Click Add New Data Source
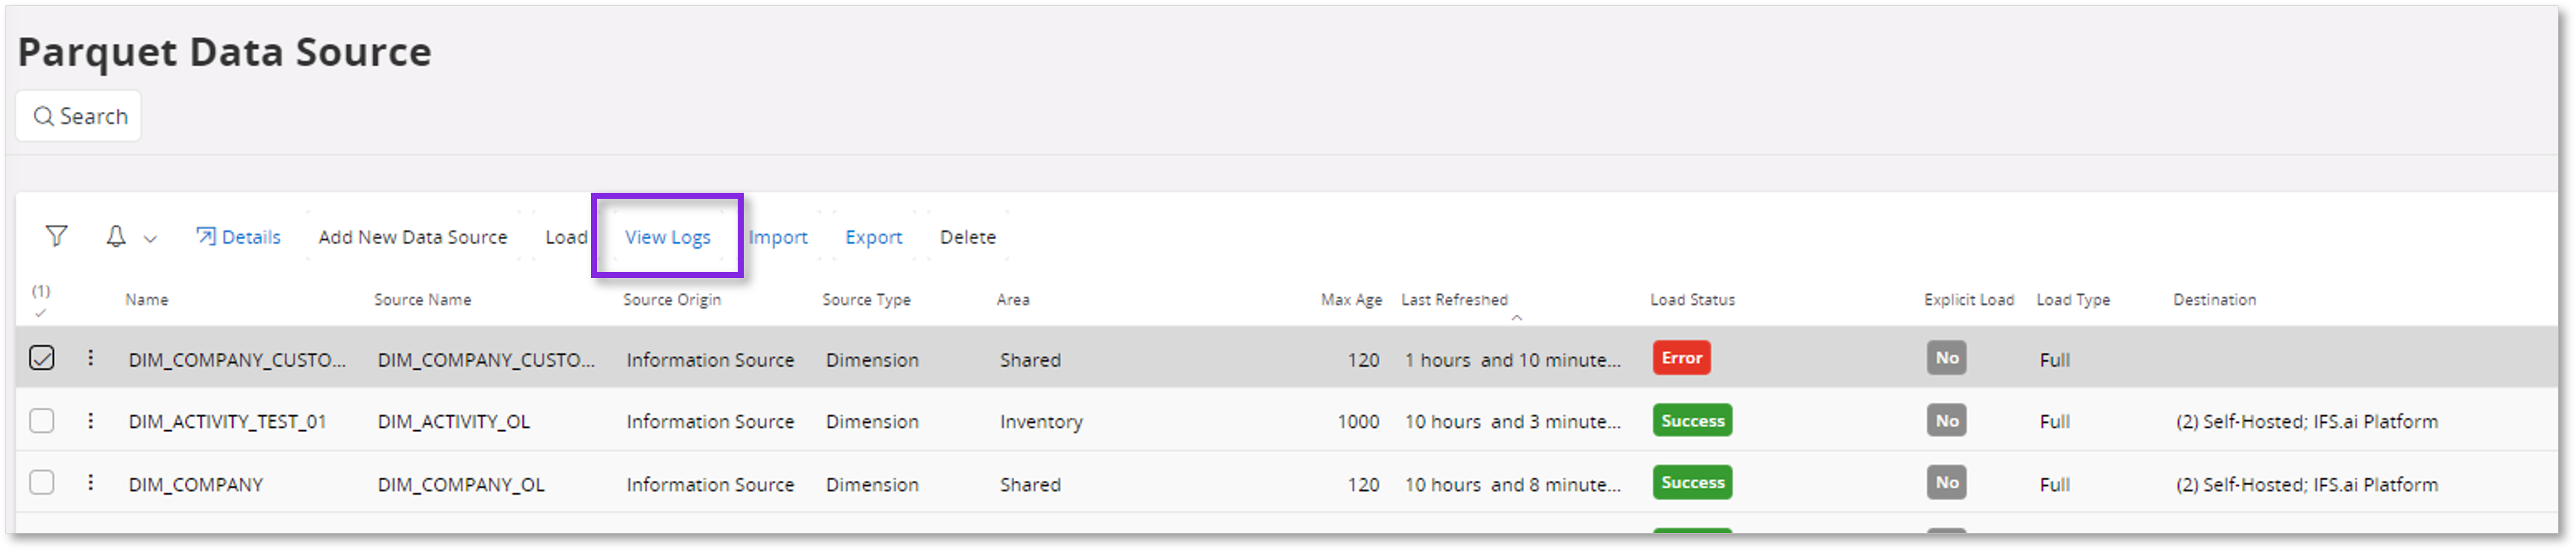The height and width of the screenshot is (551, 2576). [412, 237]
